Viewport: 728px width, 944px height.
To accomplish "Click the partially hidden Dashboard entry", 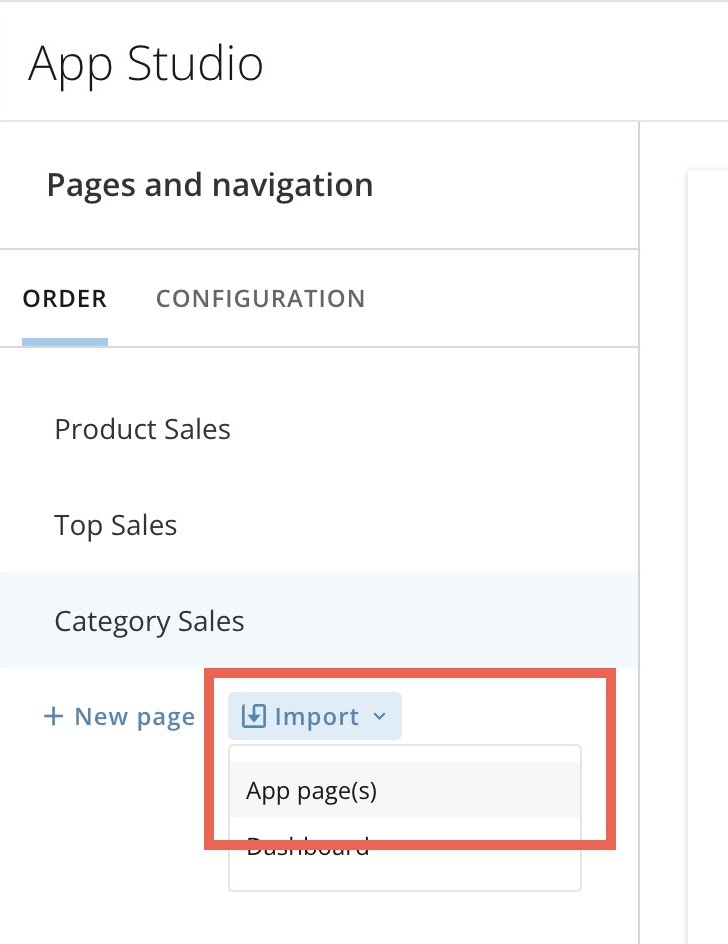I will pos(308,845).
